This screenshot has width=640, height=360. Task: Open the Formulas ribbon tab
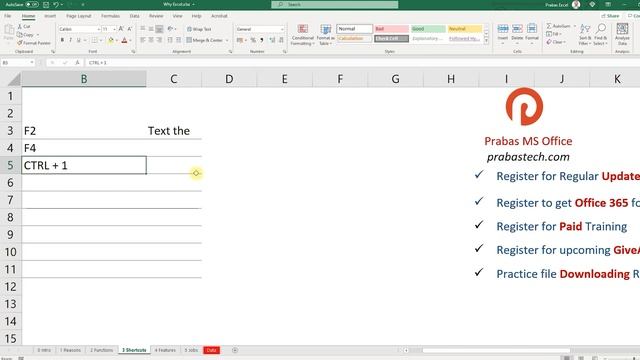[110, 16]
